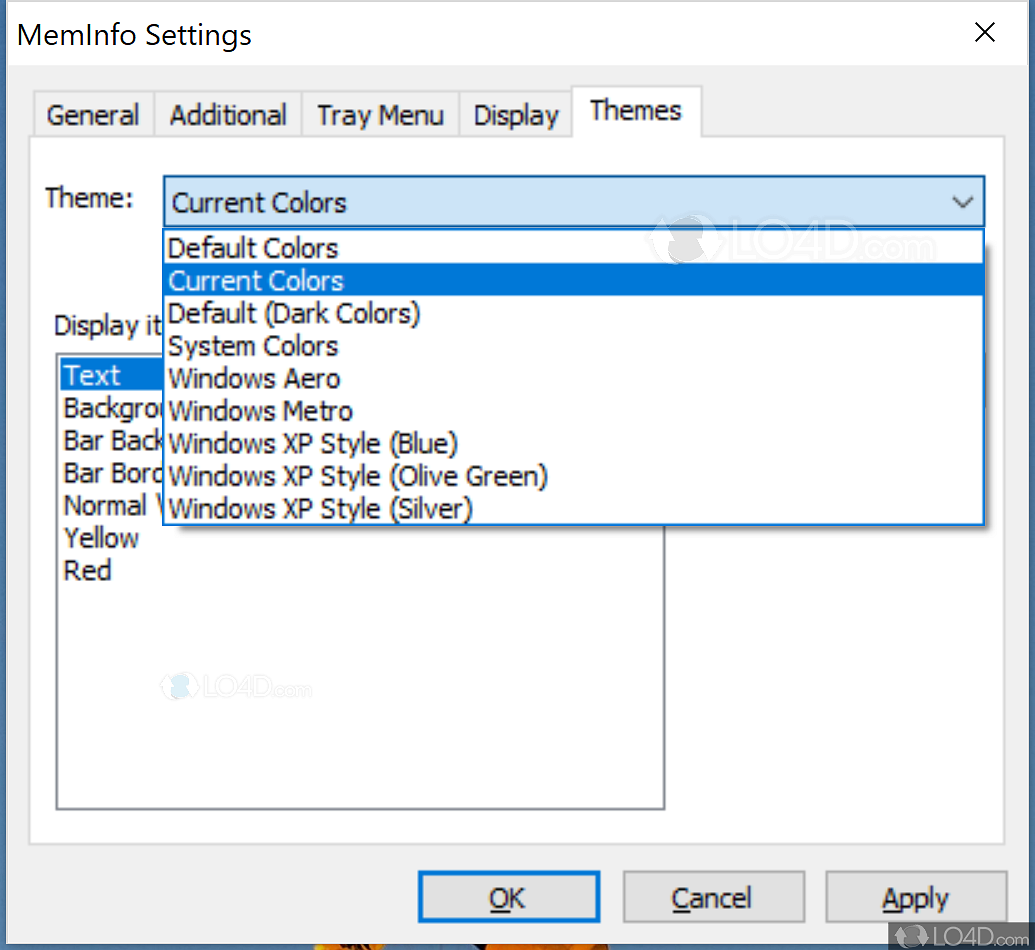Screen dimensions: 1035x950
Task: Click the Cancel button
Action: [x=712, y=898]
